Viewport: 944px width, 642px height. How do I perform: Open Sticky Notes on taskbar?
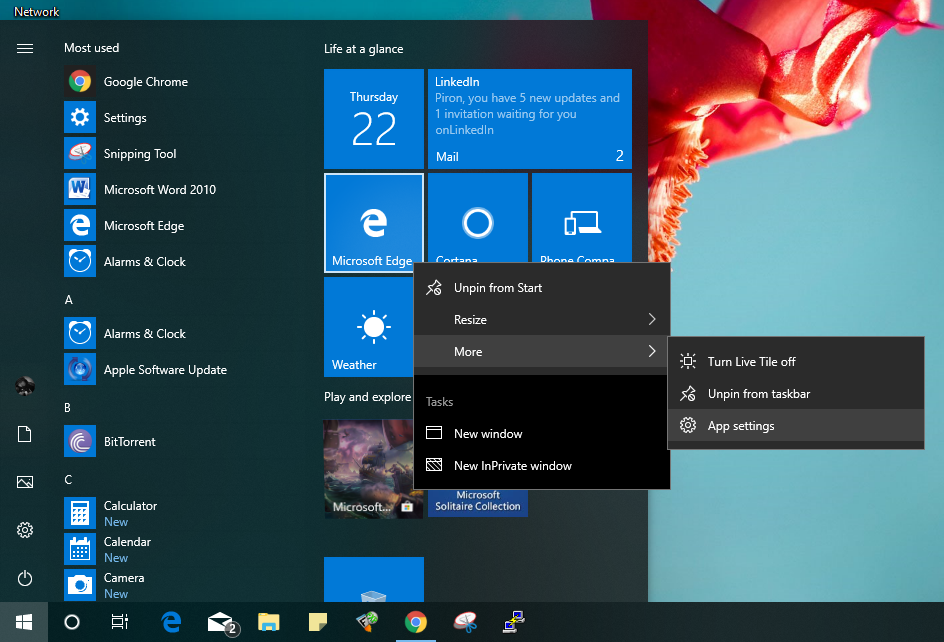[x=317, y=622]
